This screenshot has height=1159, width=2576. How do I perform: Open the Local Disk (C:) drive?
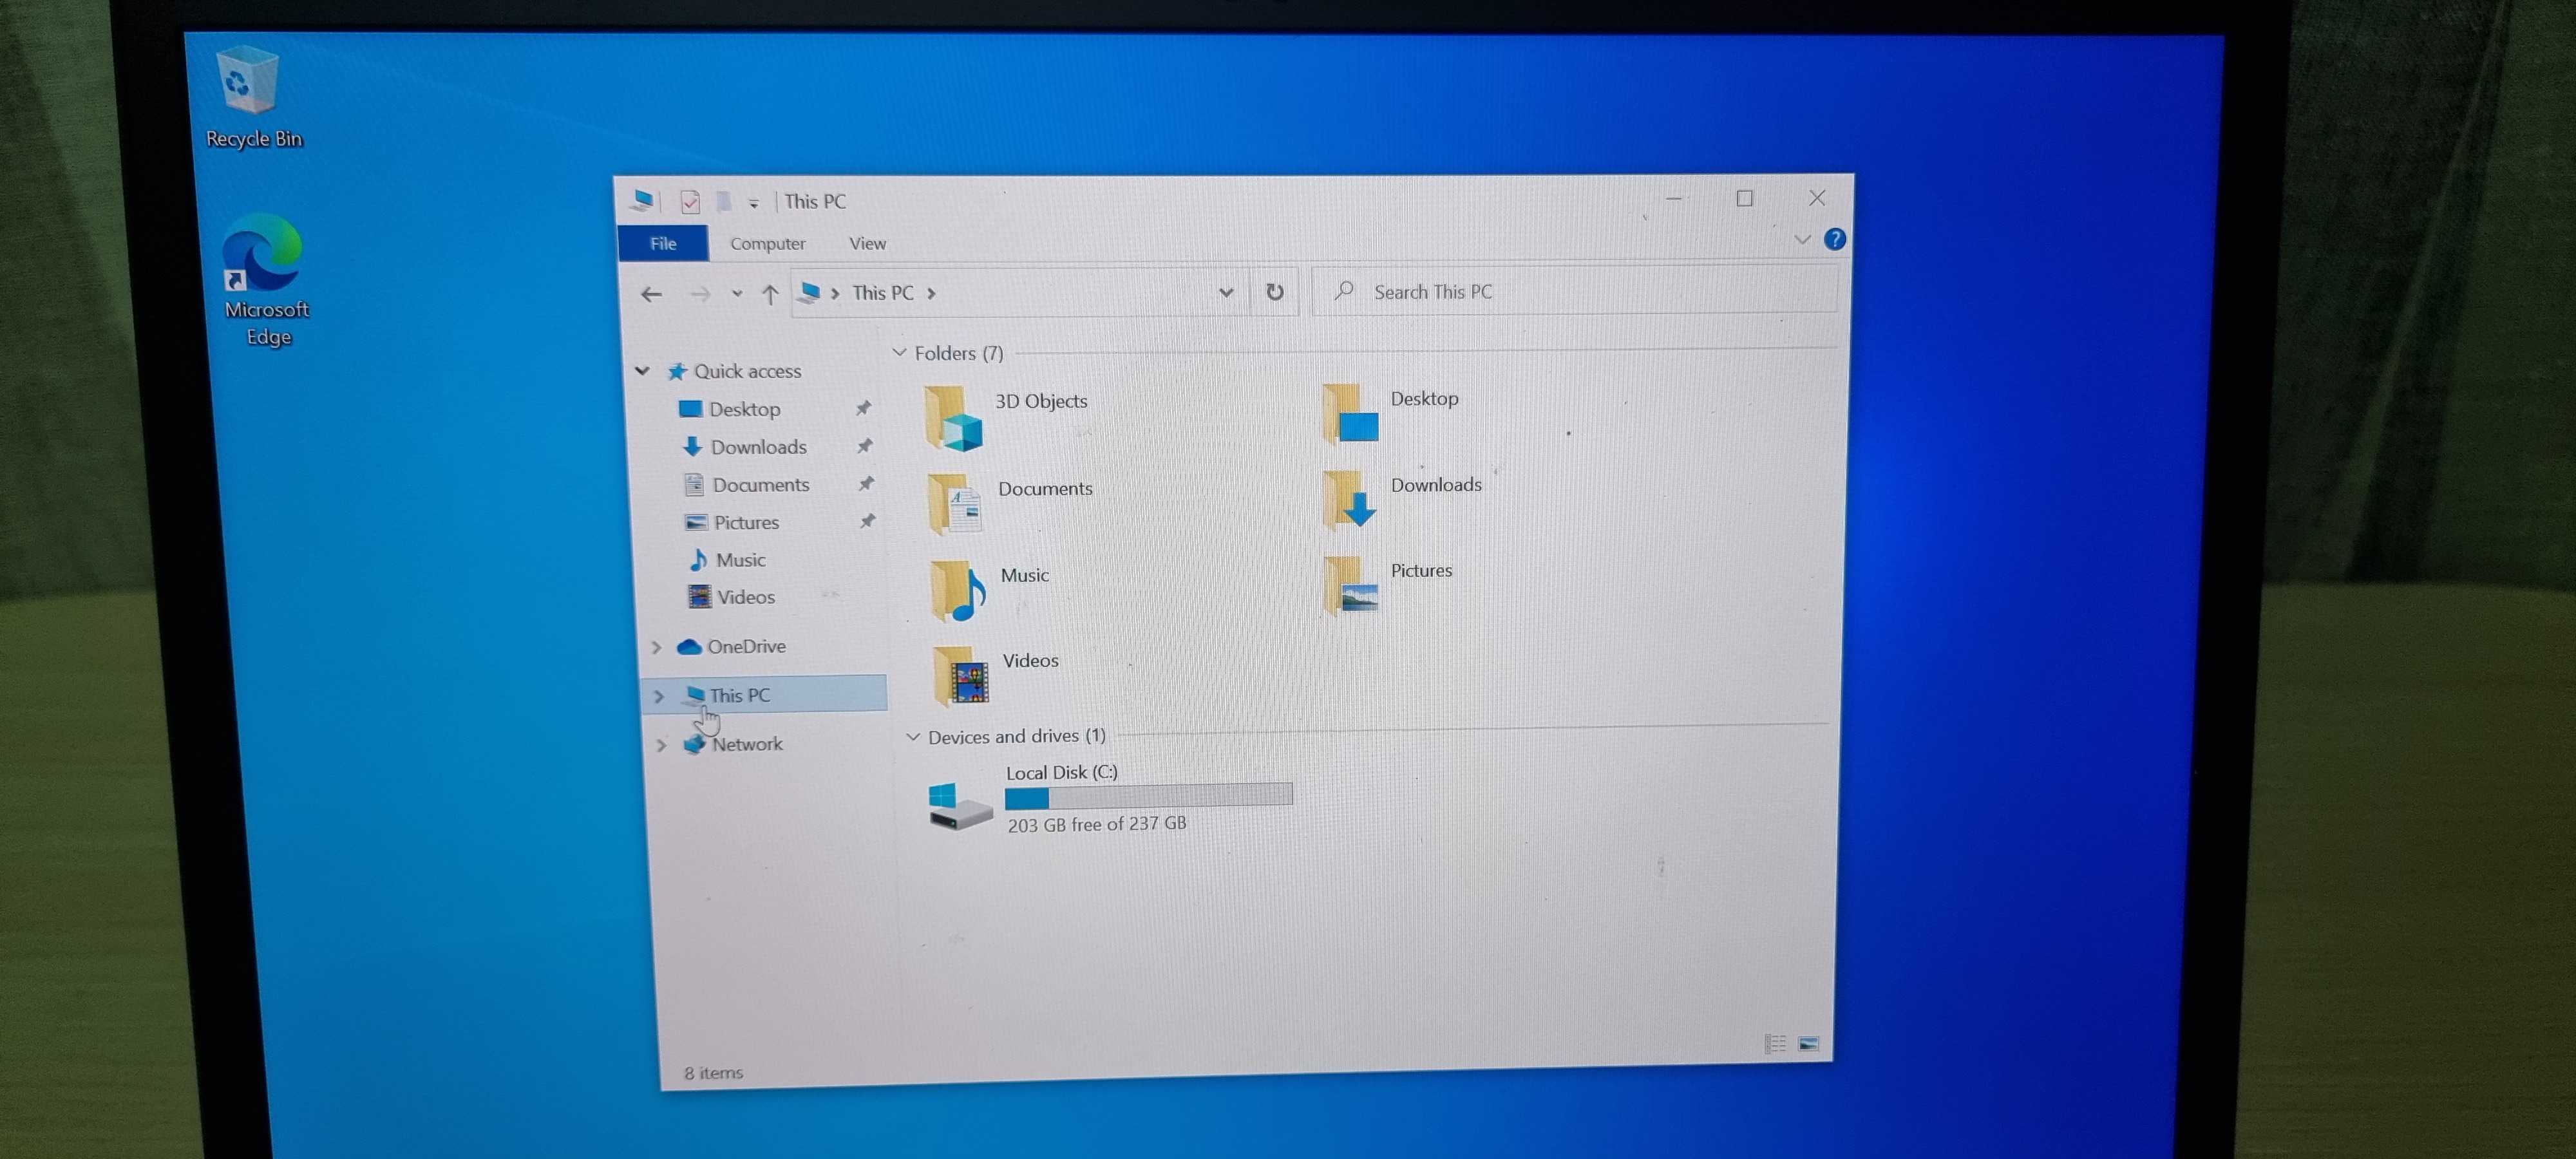1060,798
